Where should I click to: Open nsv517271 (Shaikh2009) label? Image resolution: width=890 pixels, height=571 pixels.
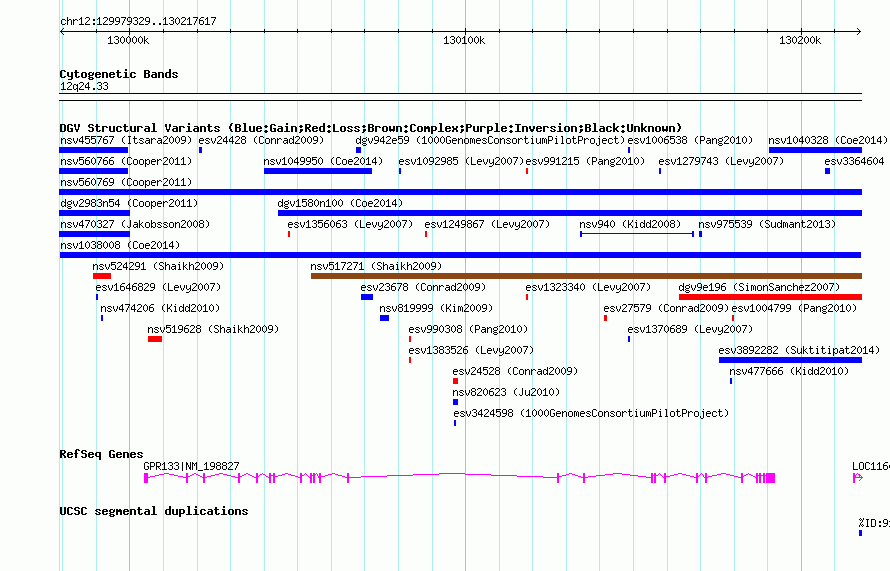[376, 266]
